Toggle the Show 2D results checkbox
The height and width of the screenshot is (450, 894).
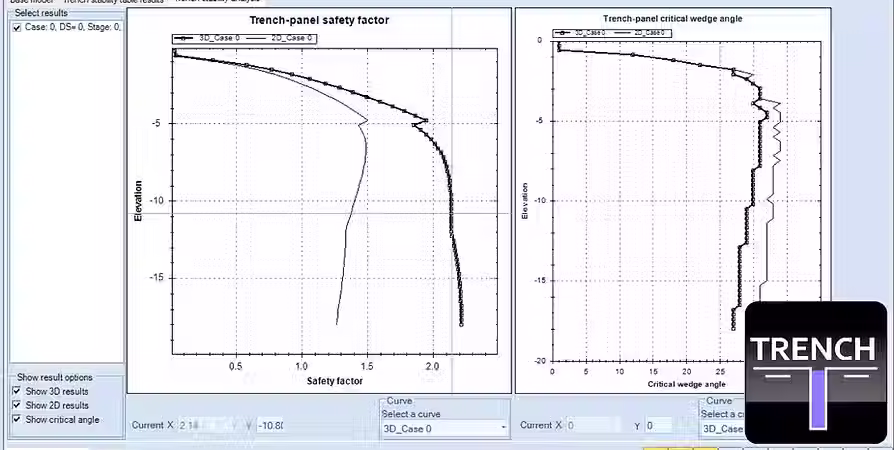[x=17, y=406]
